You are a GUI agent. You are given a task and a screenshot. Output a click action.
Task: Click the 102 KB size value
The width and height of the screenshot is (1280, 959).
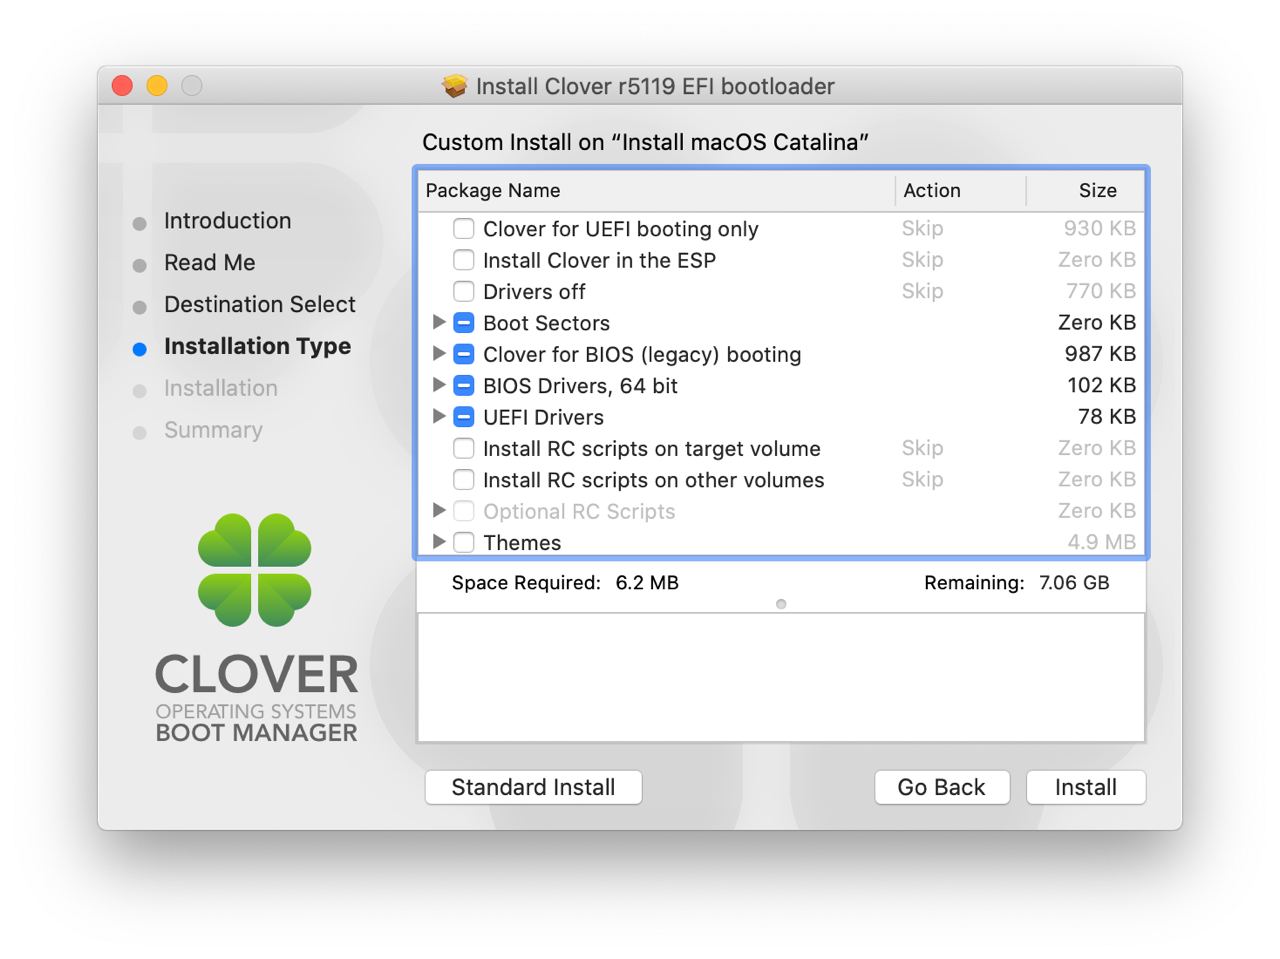1101,386
